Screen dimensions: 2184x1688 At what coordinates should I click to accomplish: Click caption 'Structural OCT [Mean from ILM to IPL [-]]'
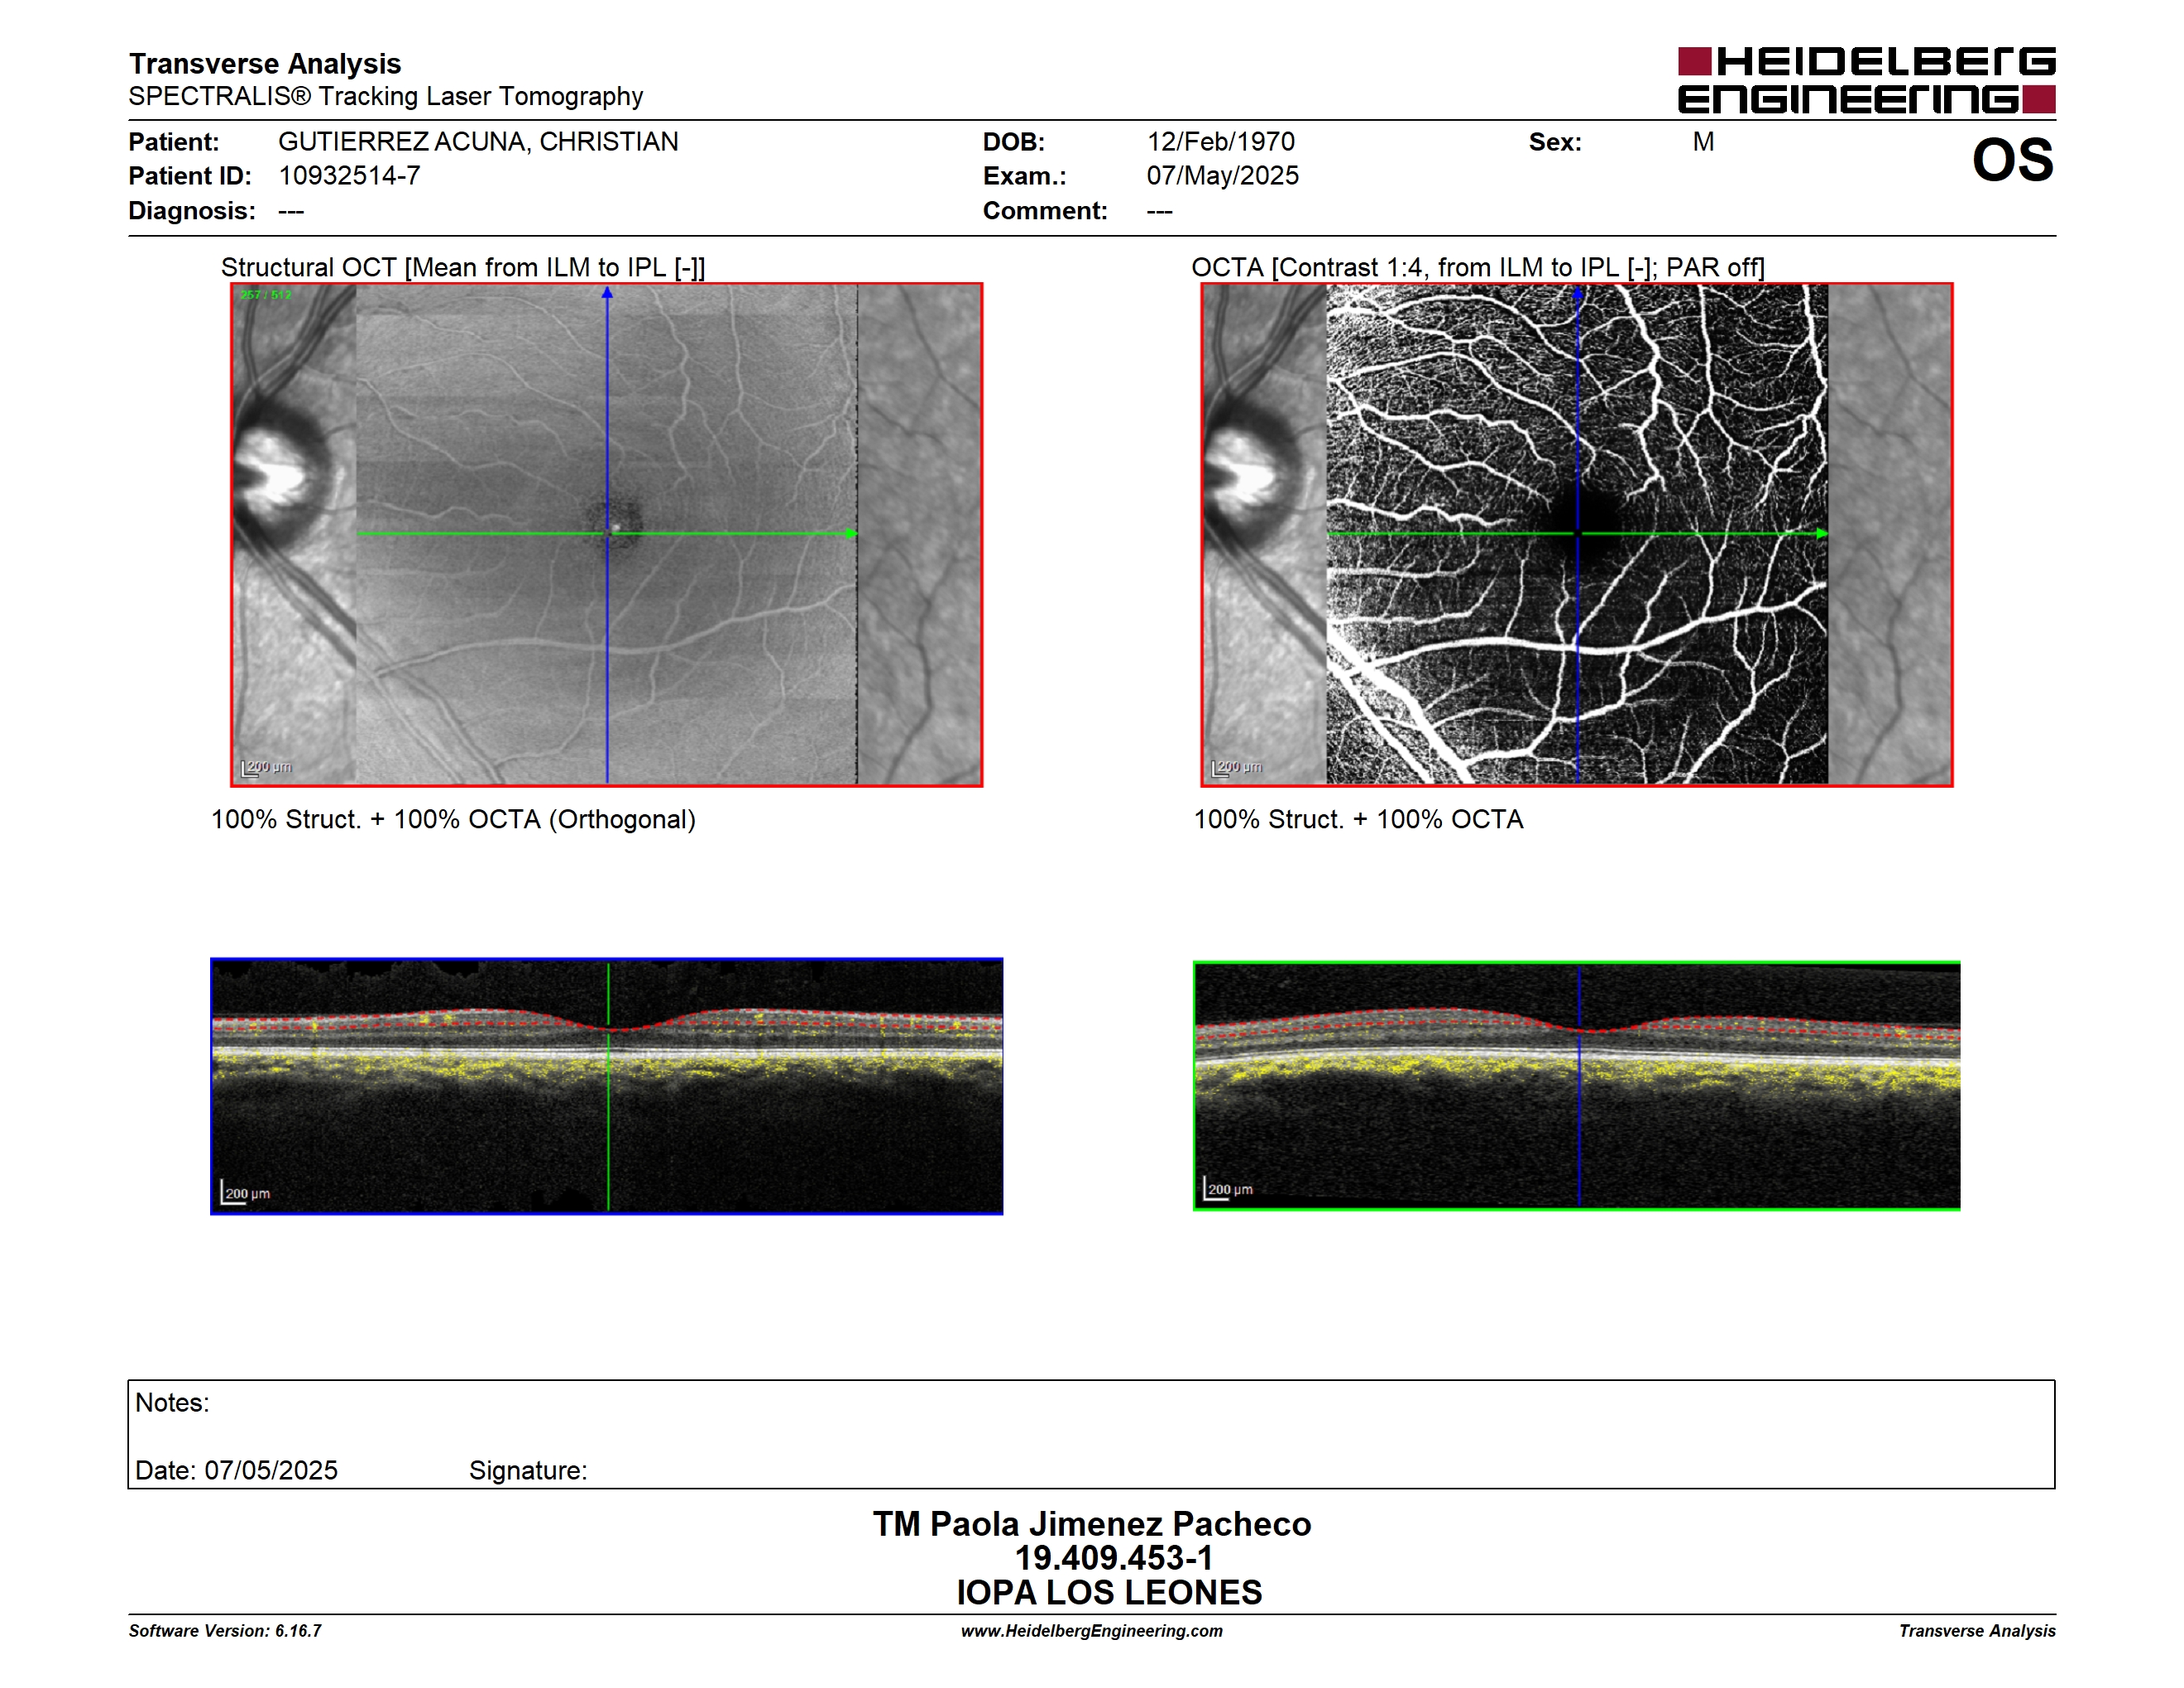tap(463, 267)
